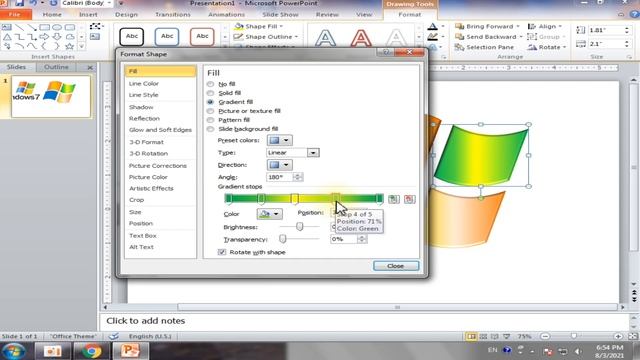The image size is (640, 360).
Task: Click the Angle input field
Action: click(280, 177)
